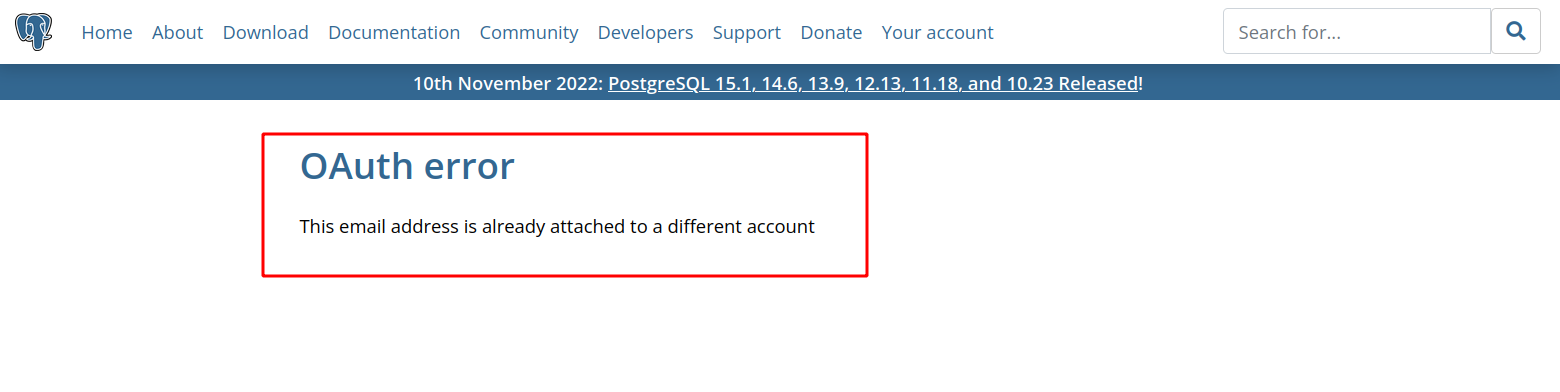The height and width of the screenshot is (392, 1560).
Task: Click blank white area right of error box
Action: 1200,220
